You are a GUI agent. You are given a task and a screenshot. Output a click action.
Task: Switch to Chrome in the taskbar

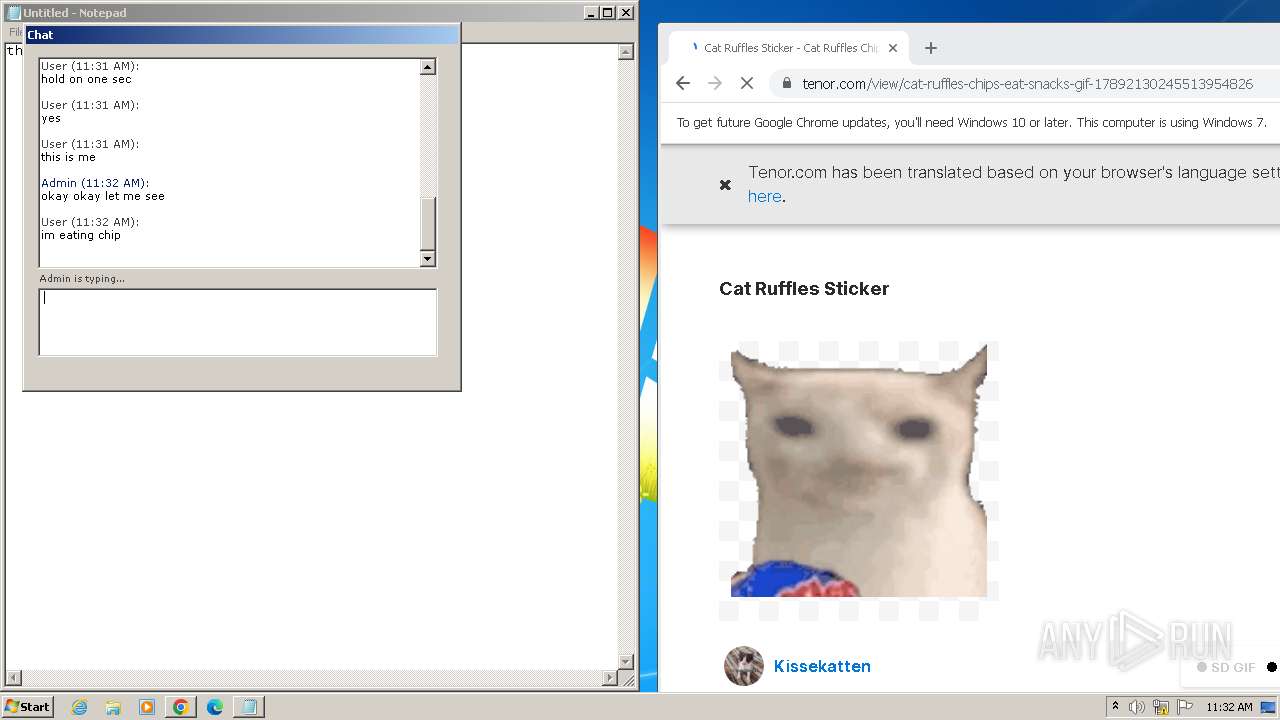[x=181, y=707]
